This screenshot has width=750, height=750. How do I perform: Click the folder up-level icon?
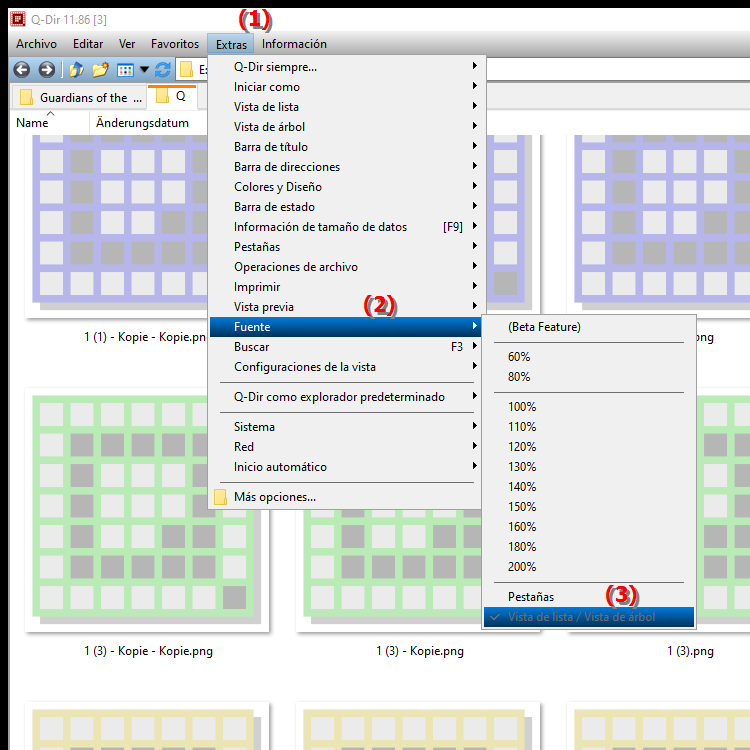(77, 70)
